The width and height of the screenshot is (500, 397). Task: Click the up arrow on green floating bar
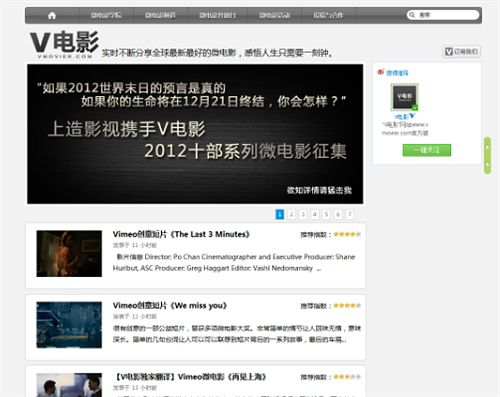click(487, 147)
